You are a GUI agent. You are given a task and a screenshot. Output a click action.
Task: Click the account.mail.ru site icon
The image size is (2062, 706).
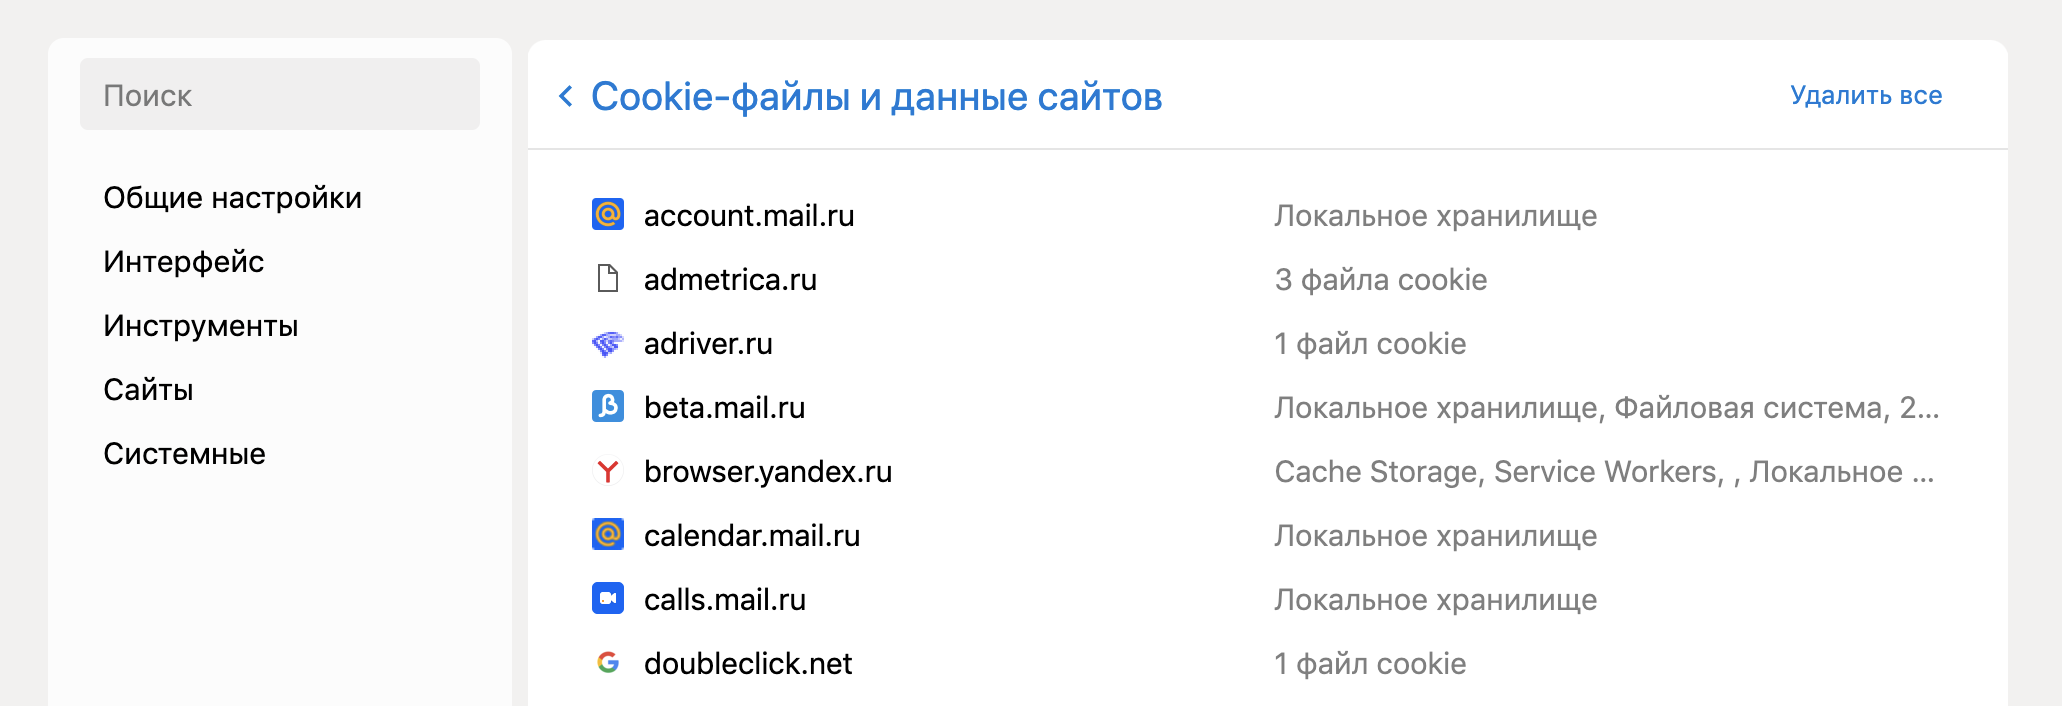[x=608, y=215]
